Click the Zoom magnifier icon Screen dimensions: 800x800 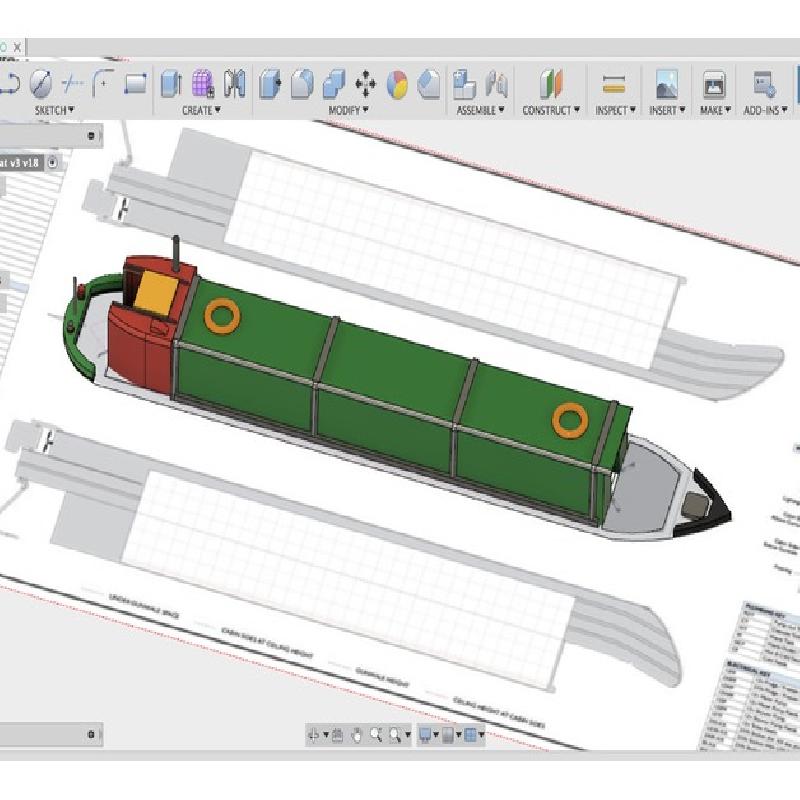(376, 735)
